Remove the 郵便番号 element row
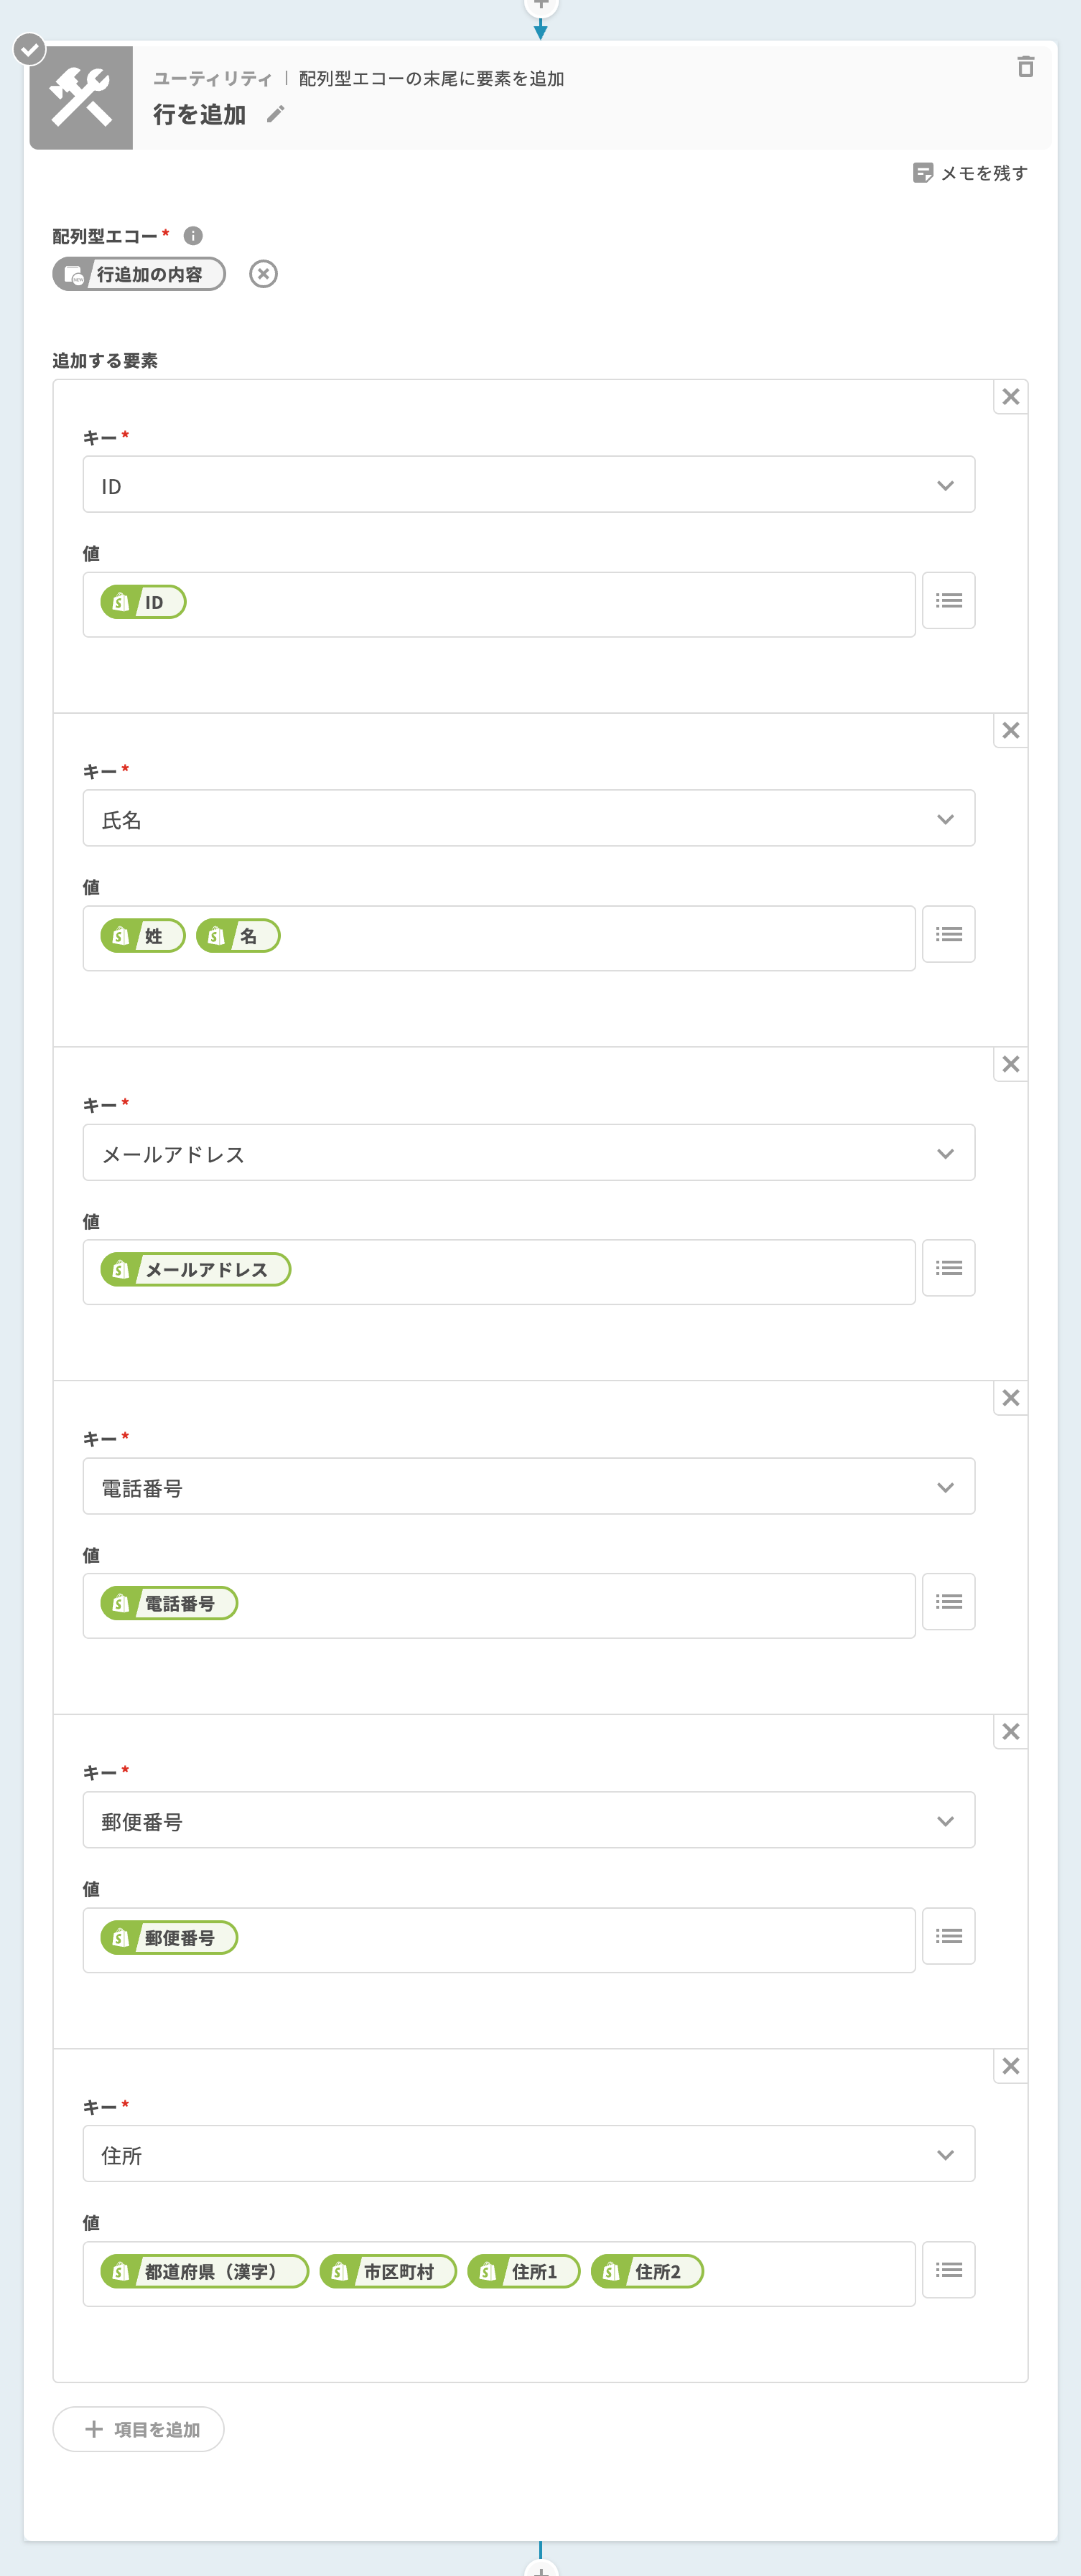This screenshot has height=2576, width=1081. point(1010,1732)
